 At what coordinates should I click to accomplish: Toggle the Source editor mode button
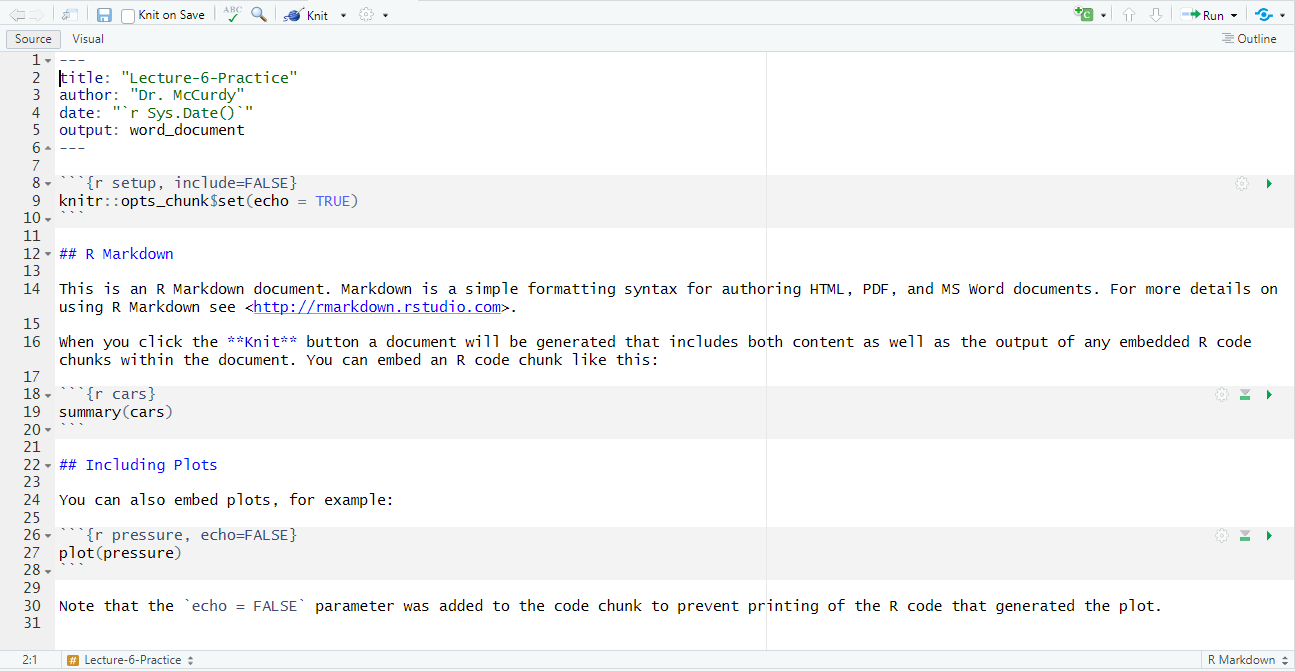(33, 39)
